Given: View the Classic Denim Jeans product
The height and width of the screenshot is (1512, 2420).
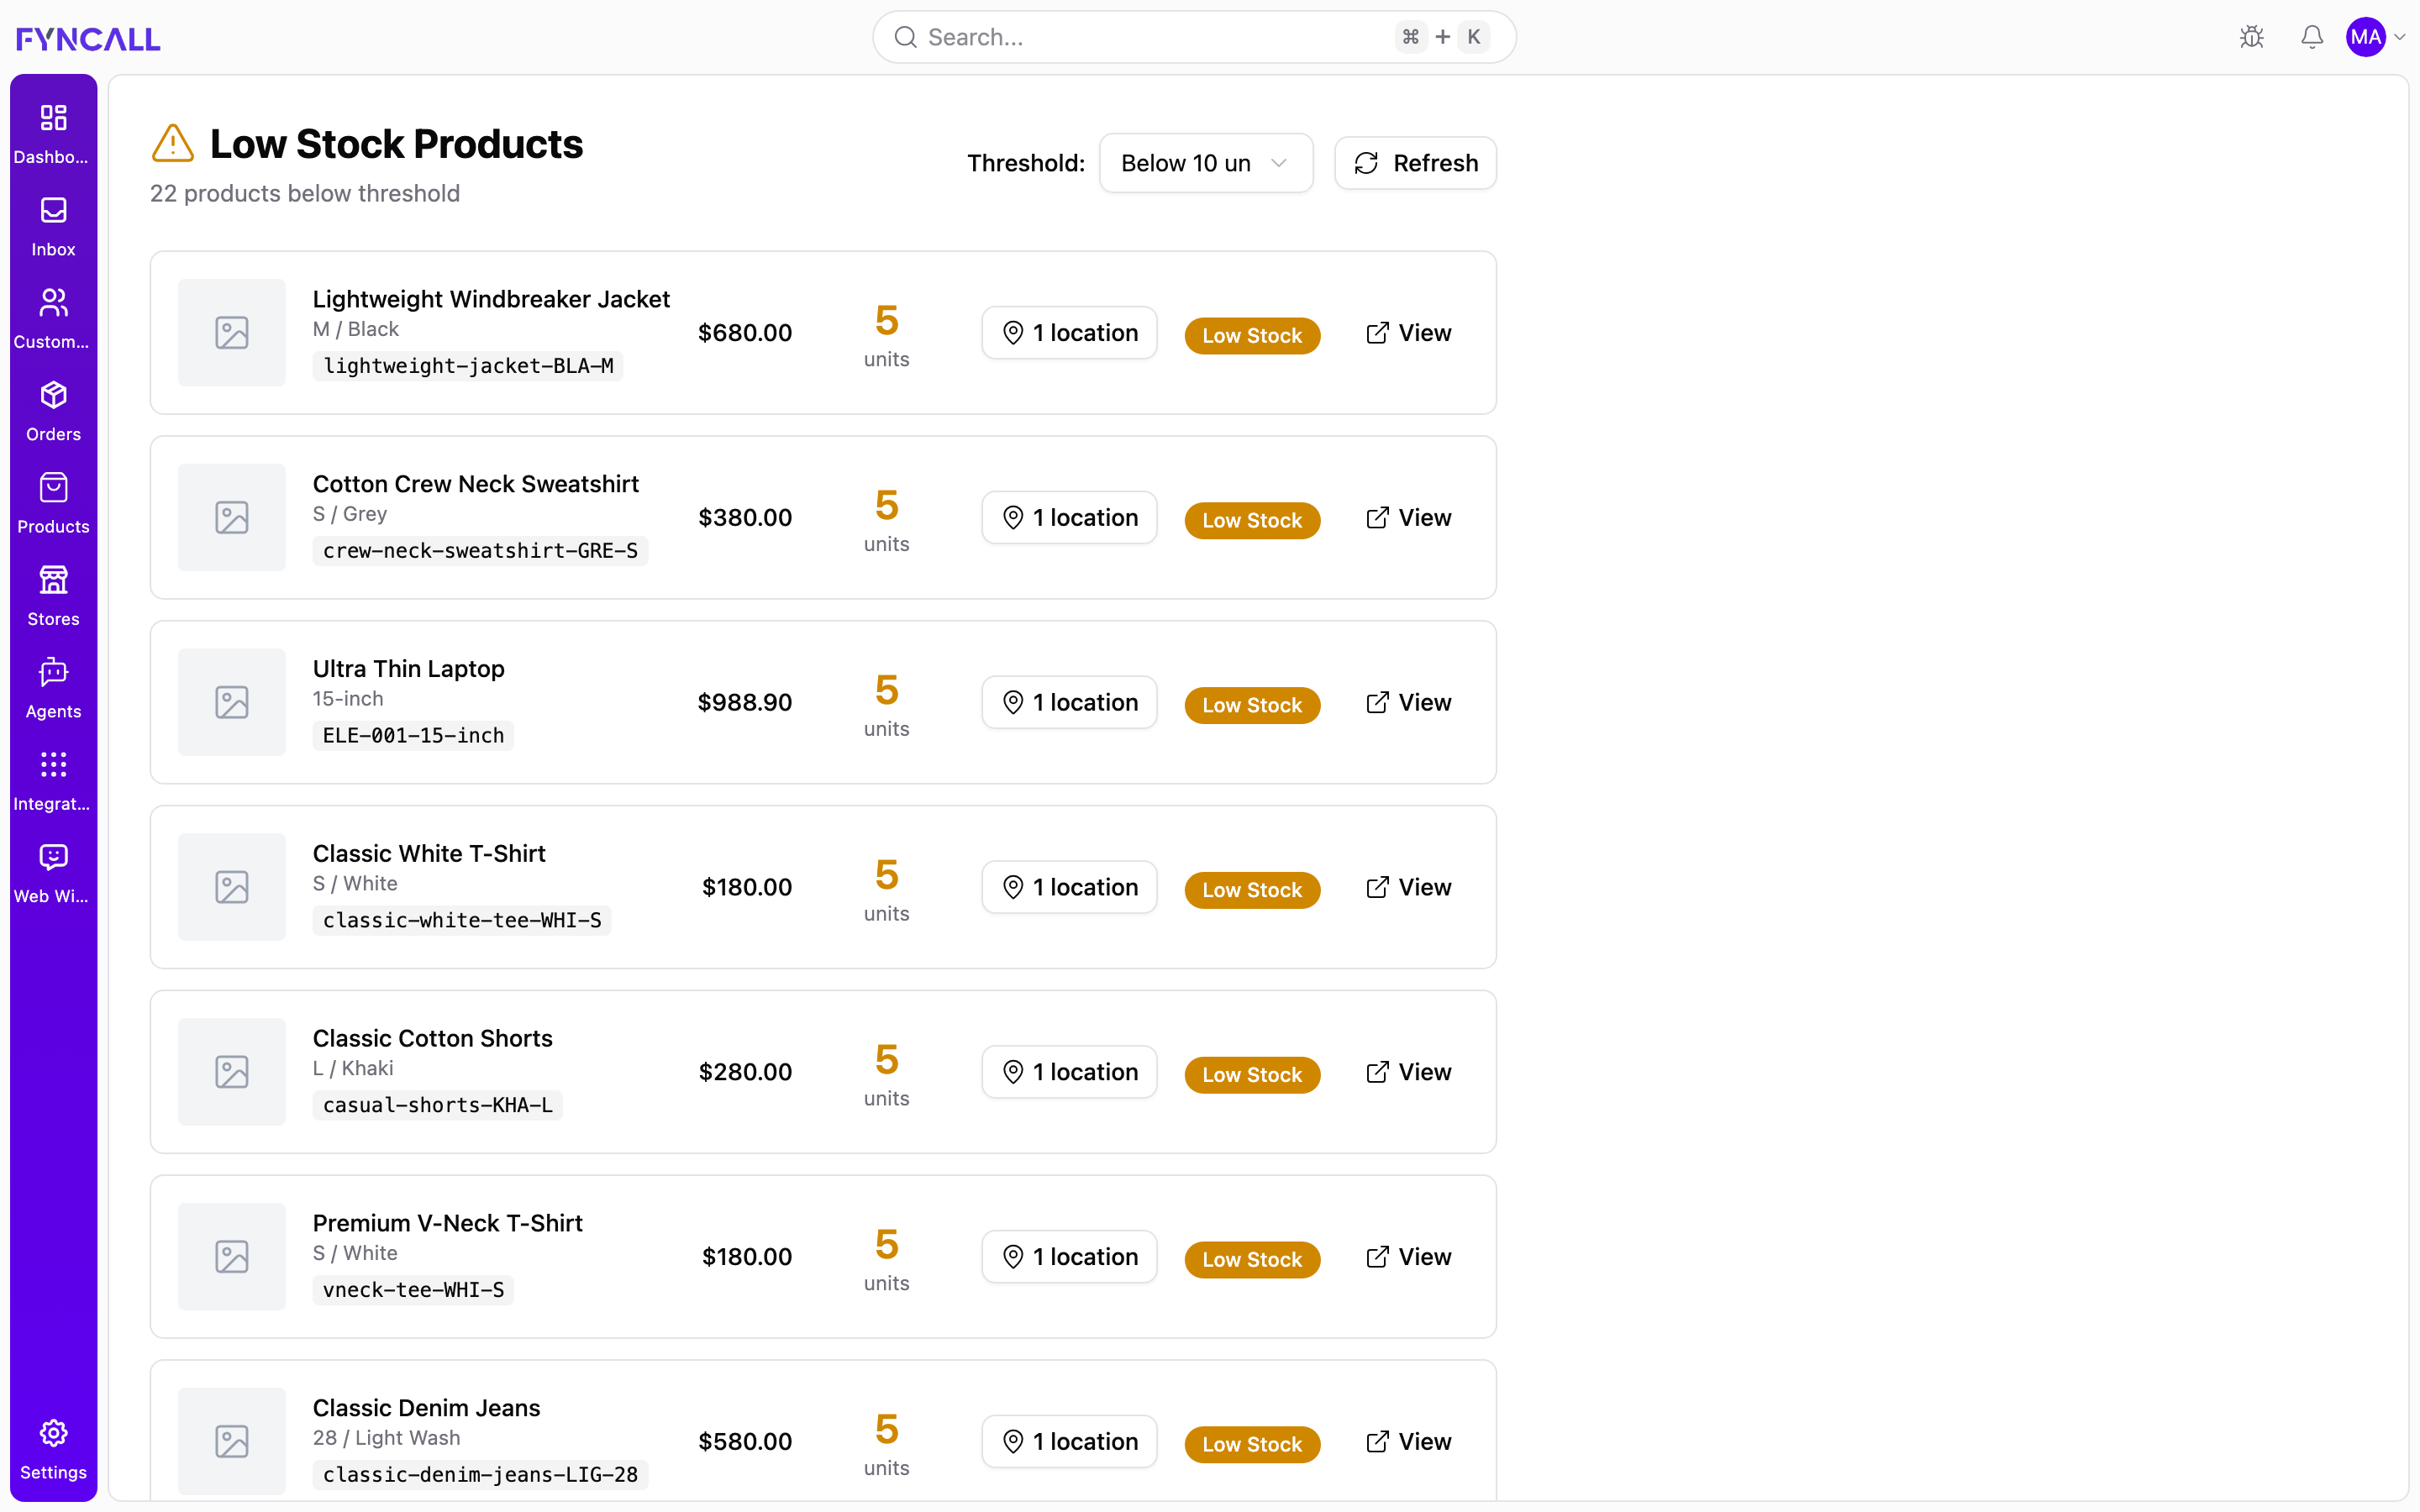Looking at the screenshot, I should click(1408, 1442).
